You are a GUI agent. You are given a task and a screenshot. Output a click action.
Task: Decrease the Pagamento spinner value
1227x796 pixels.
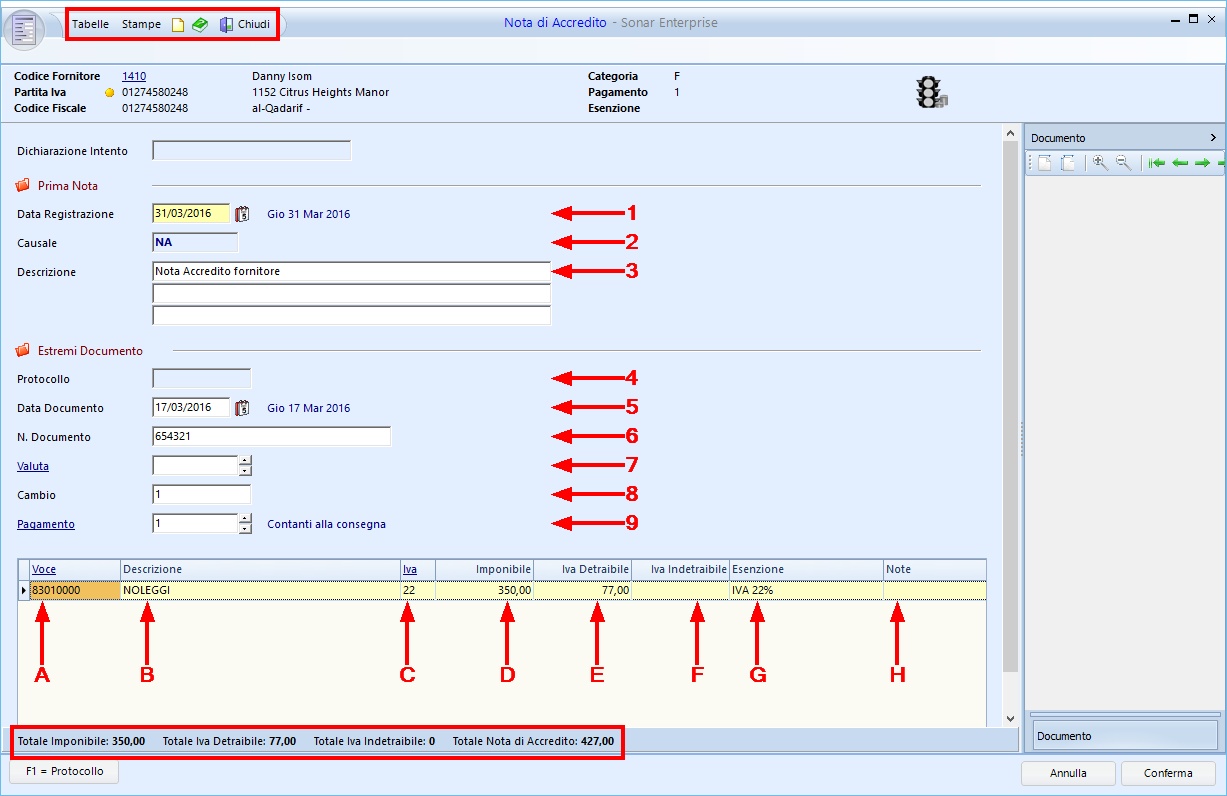pyautogui.click(x=245, y=529)
